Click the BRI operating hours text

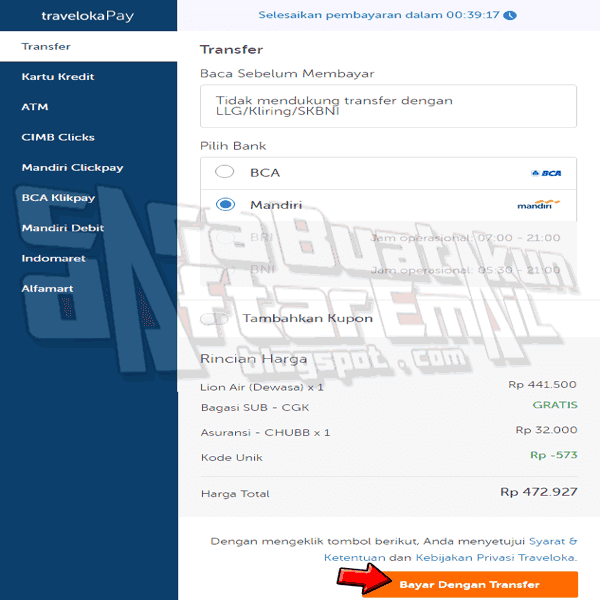tap(465, 238)
